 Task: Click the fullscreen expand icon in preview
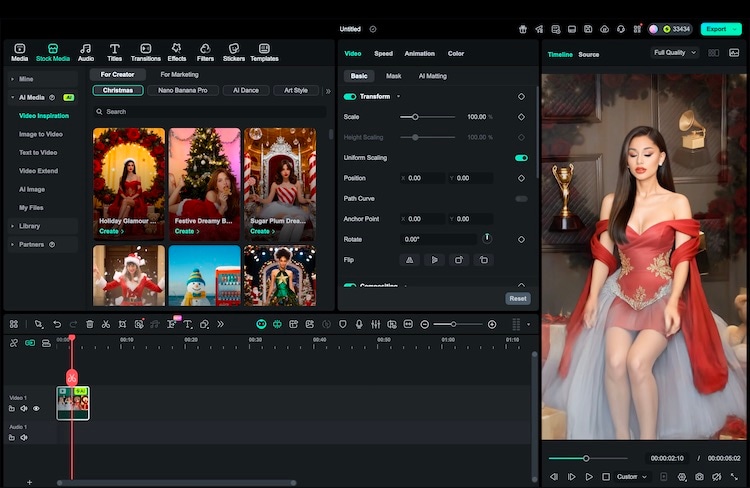[734, 477]
